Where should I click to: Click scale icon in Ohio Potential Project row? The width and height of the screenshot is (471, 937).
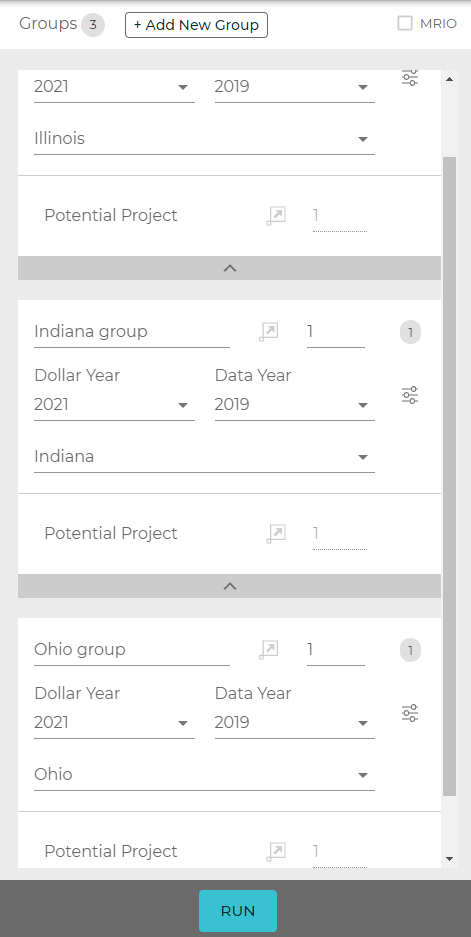click(x=276, y=852)
